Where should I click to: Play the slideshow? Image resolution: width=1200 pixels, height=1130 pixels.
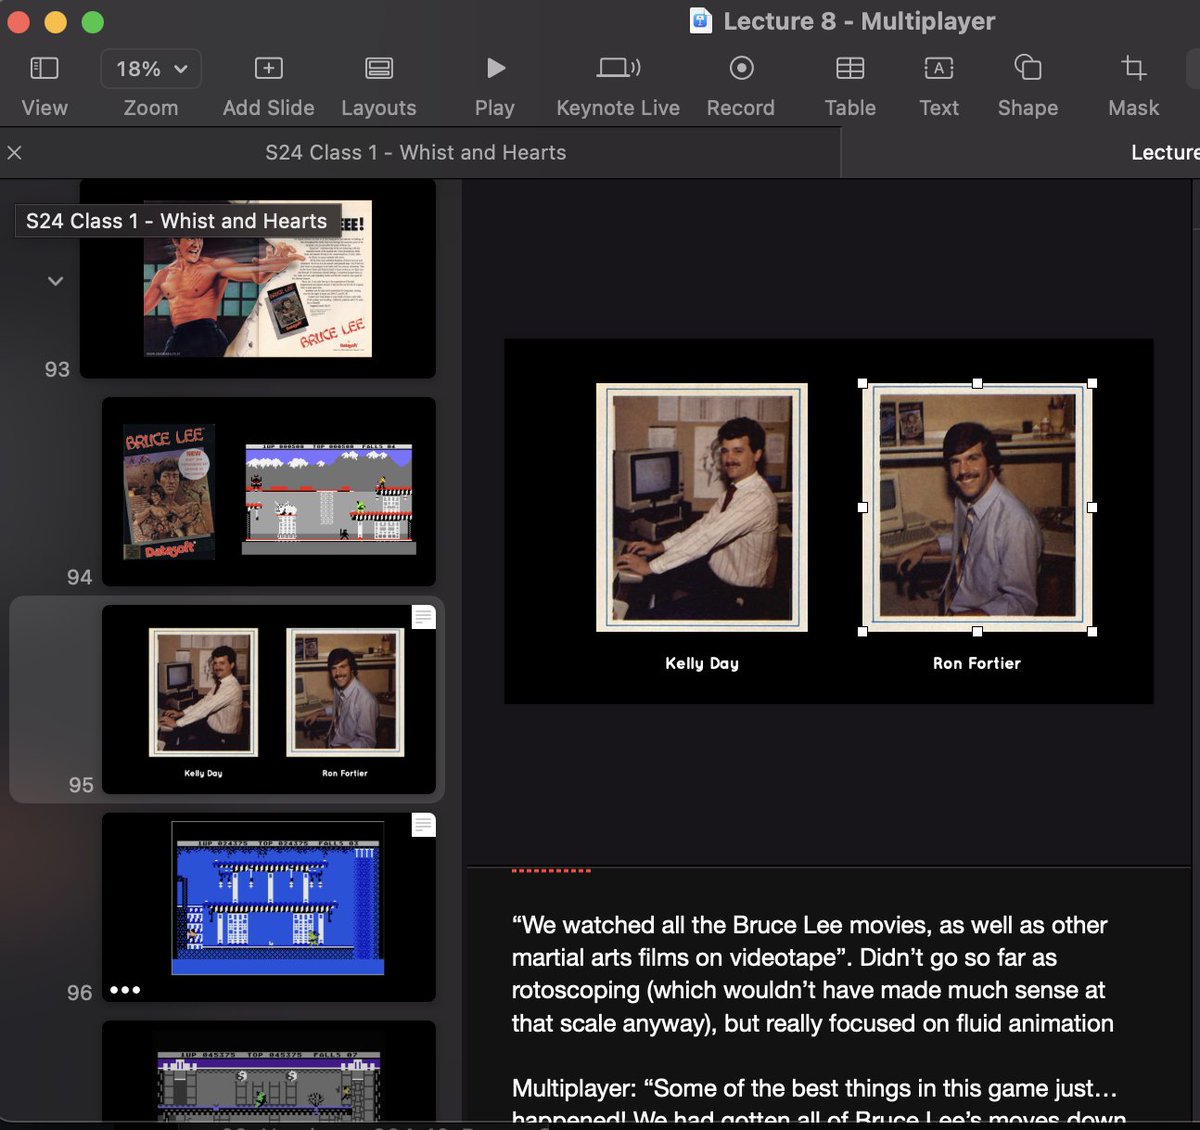tap(495, 69)
